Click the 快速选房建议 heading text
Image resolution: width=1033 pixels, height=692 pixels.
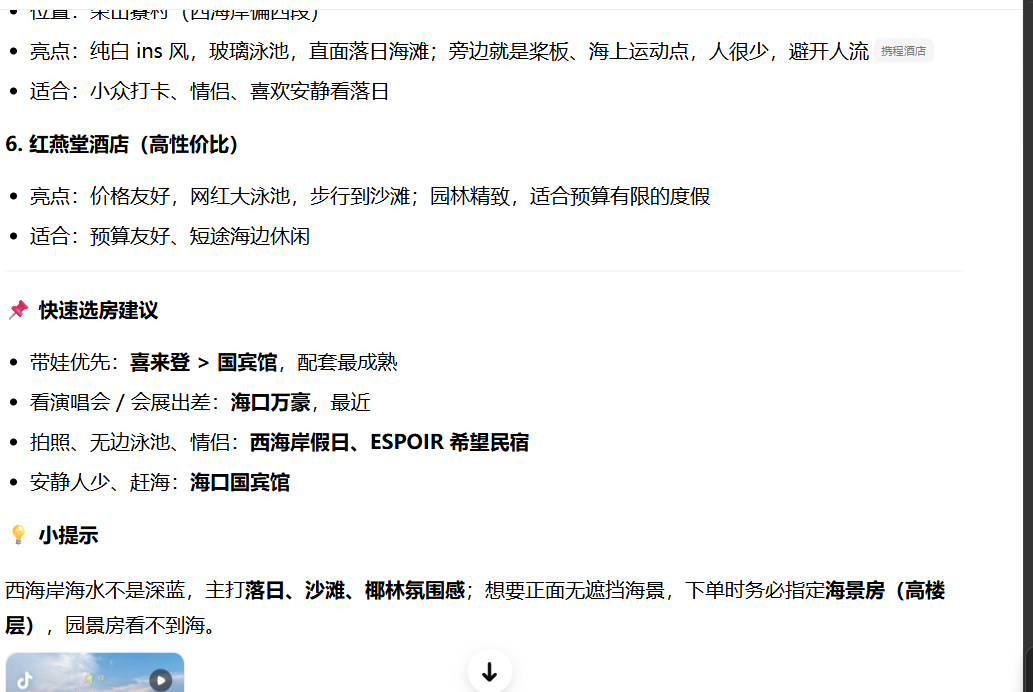98,310
